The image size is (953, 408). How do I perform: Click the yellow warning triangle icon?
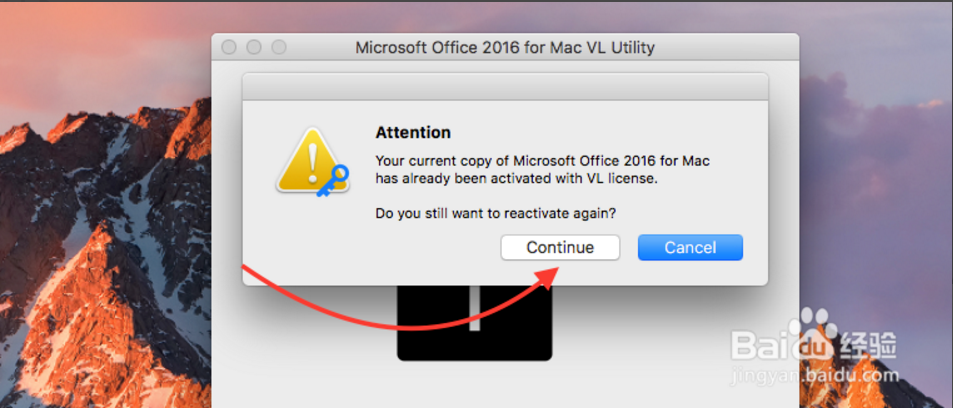click(x=310, y=159)
